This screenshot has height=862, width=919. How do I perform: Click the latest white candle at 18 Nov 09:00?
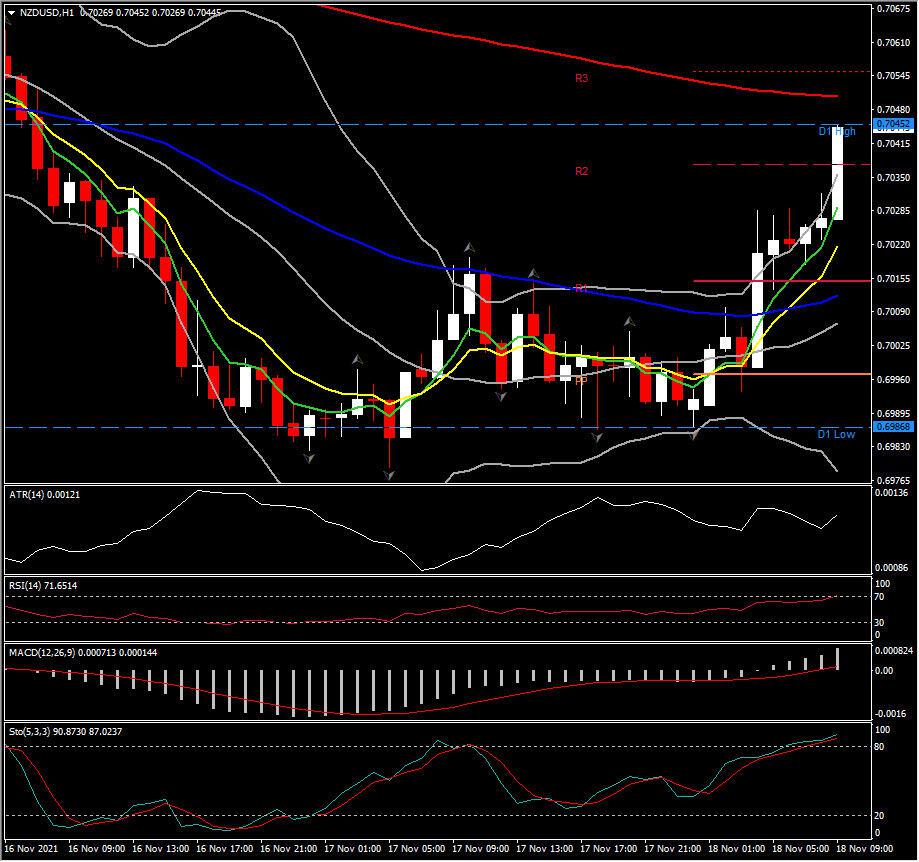tap(838, 173)
